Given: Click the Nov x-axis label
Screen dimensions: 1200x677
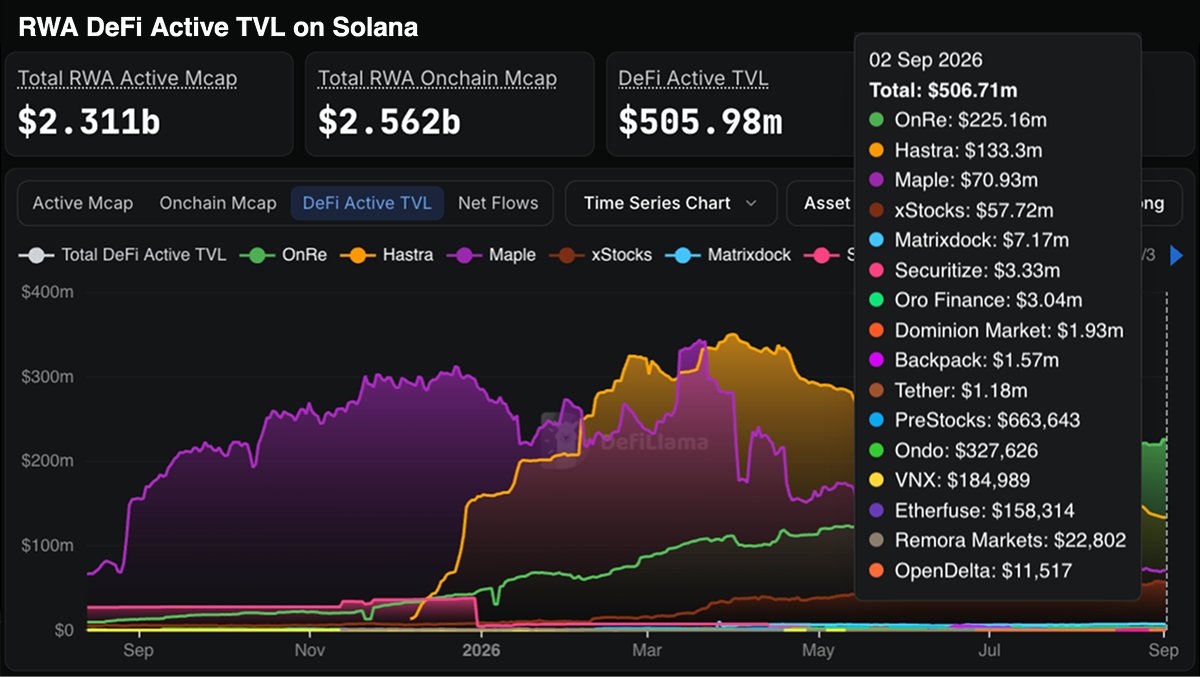Looking at the screenshot, I should 311,651.
